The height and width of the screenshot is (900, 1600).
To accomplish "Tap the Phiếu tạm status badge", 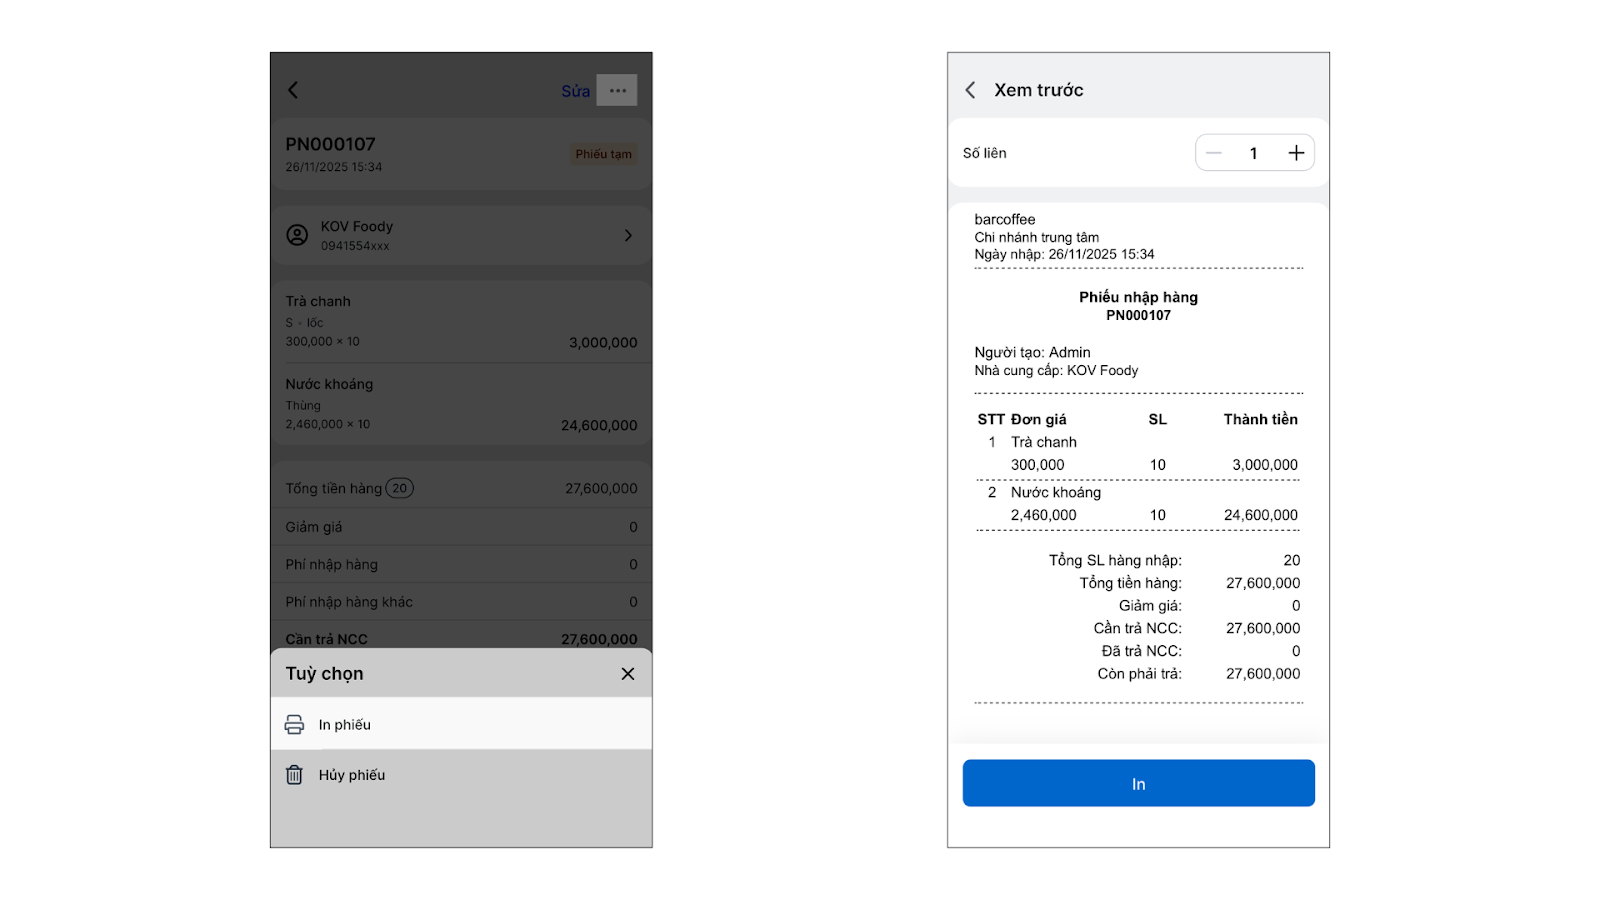I will (603, 154).
